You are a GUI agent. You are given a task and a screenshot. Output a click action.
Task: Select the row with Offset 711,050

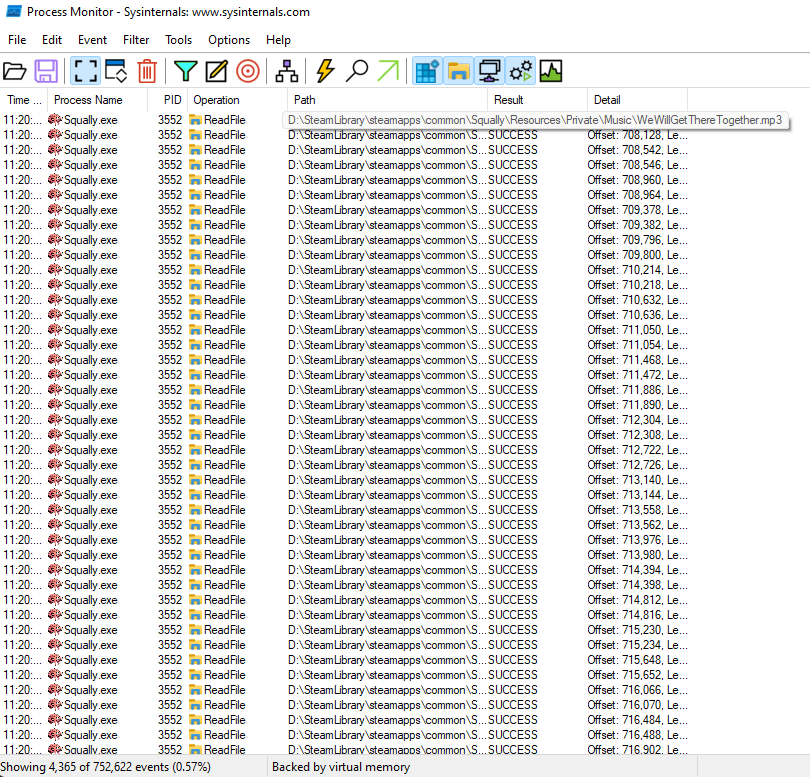pos(345,330)
